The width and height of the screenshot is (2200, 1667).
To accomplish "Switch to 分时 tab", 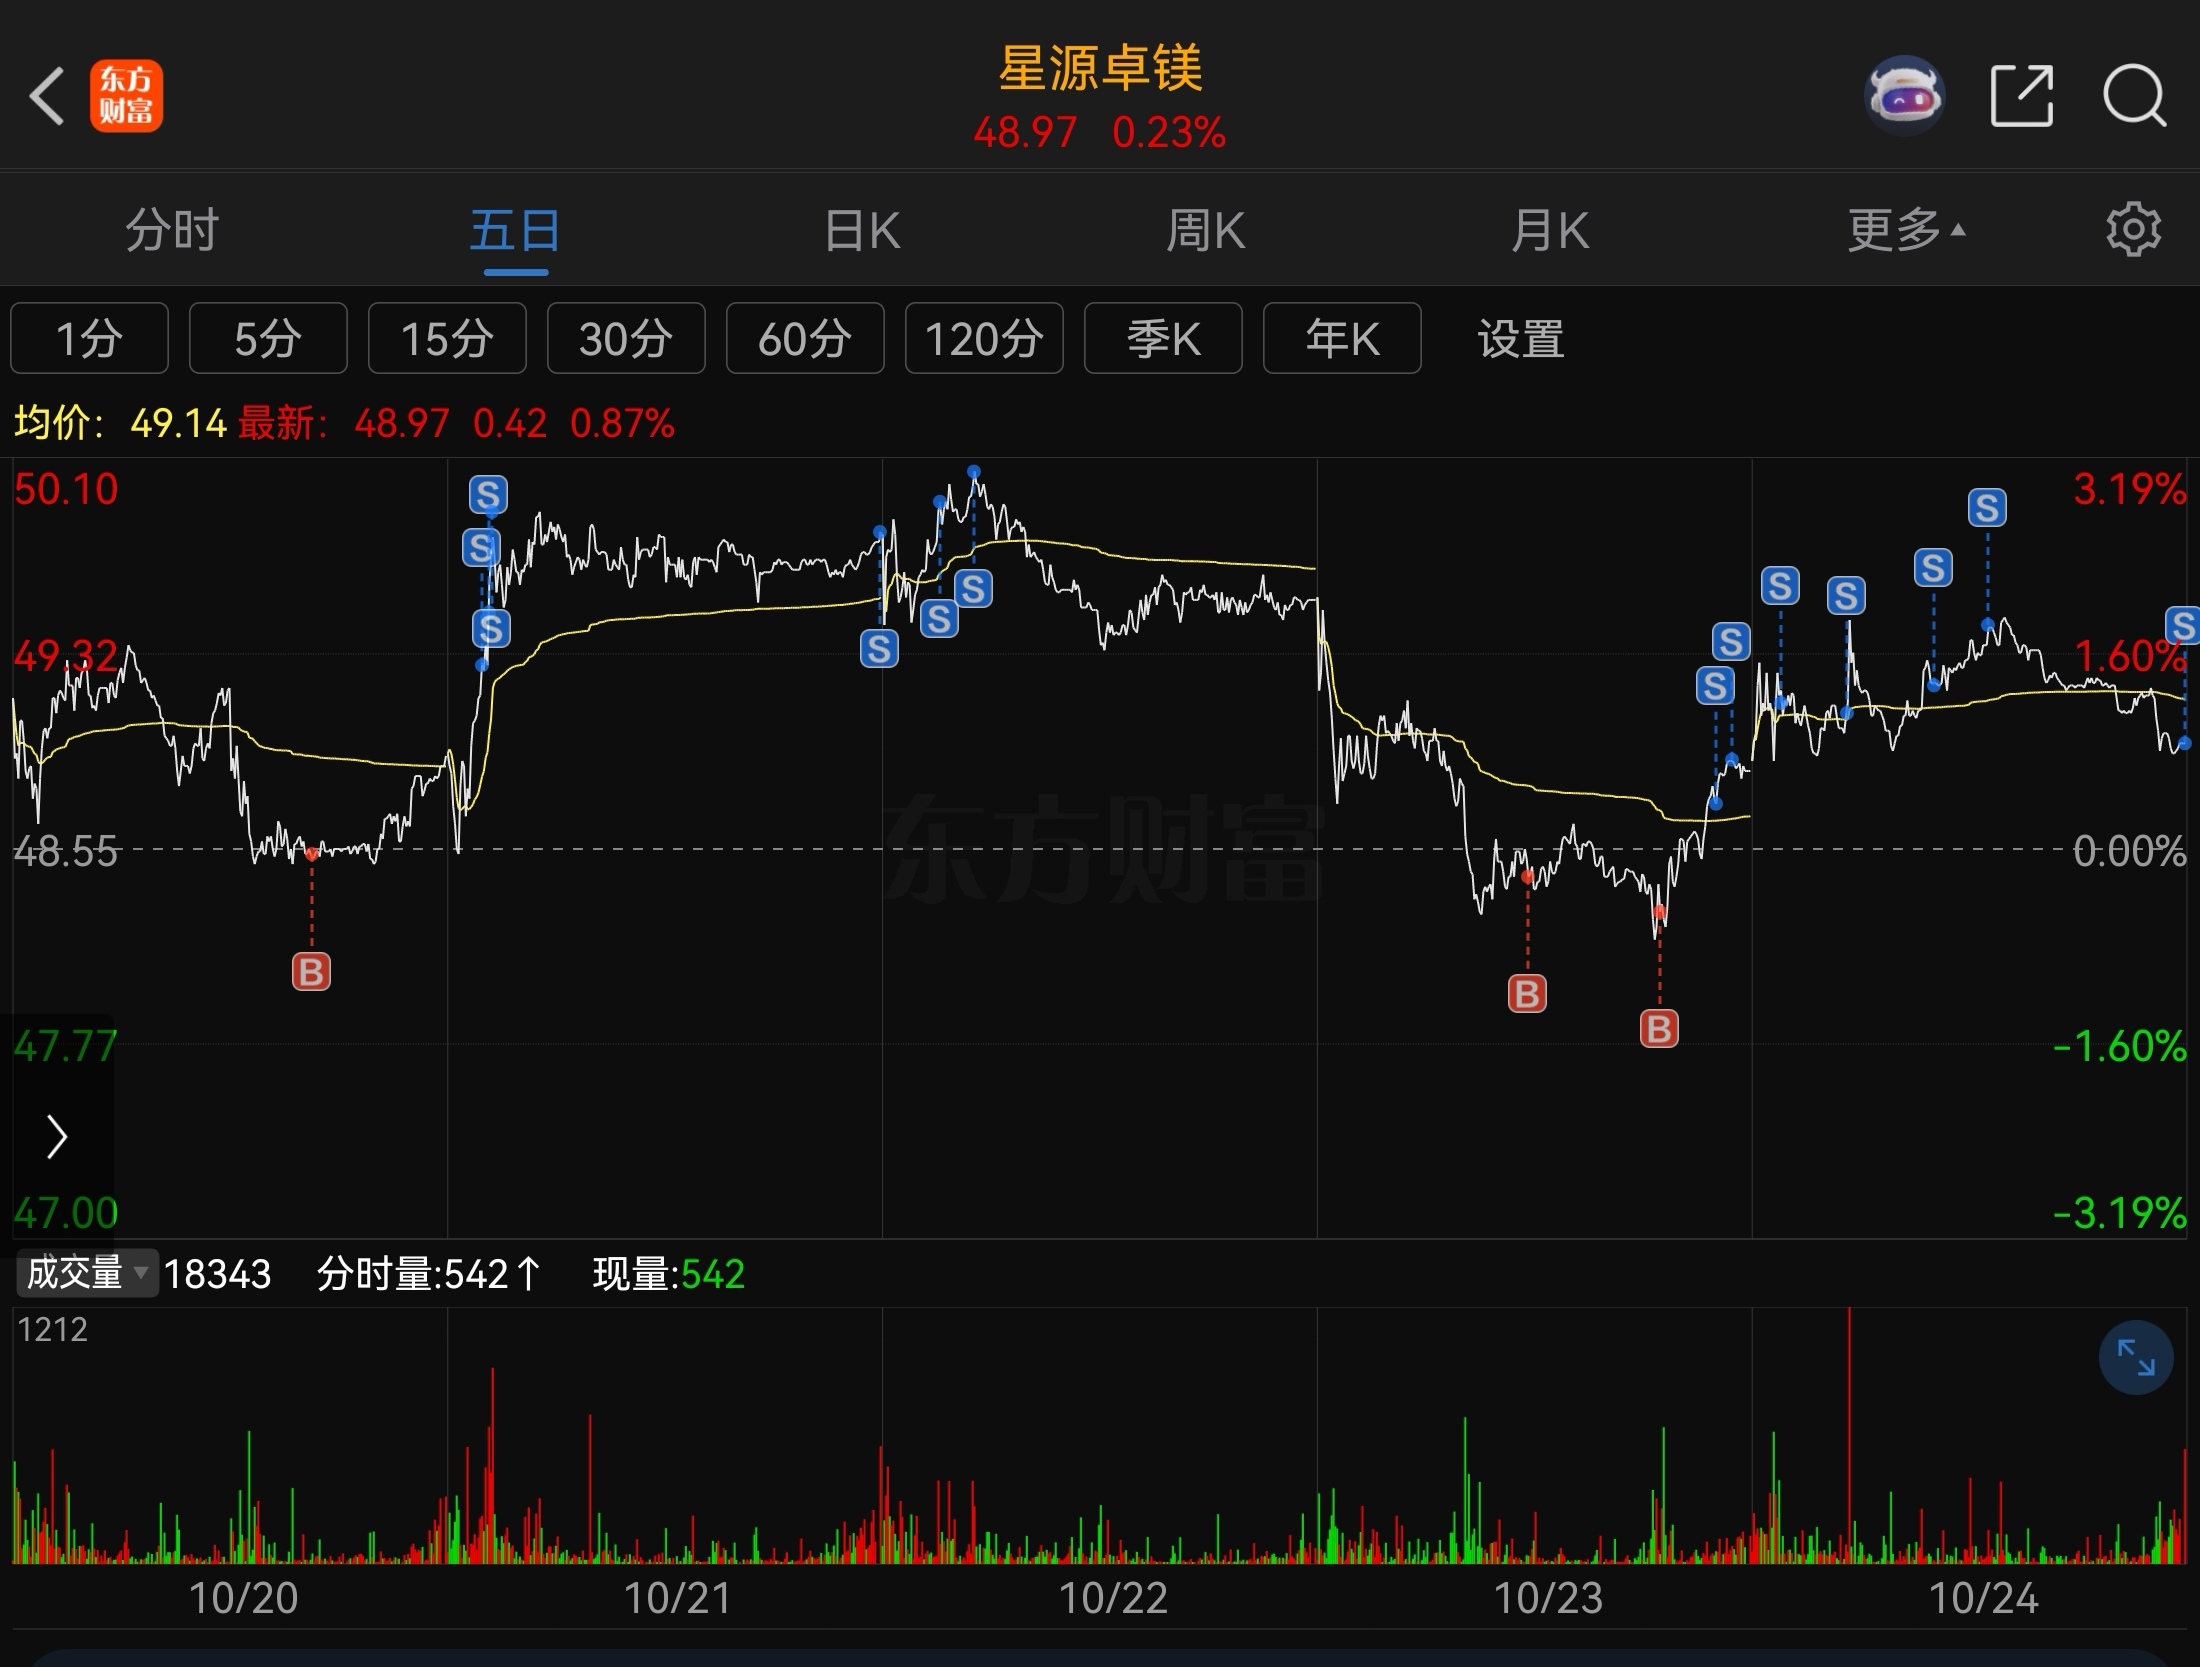I will coord(172,230).
